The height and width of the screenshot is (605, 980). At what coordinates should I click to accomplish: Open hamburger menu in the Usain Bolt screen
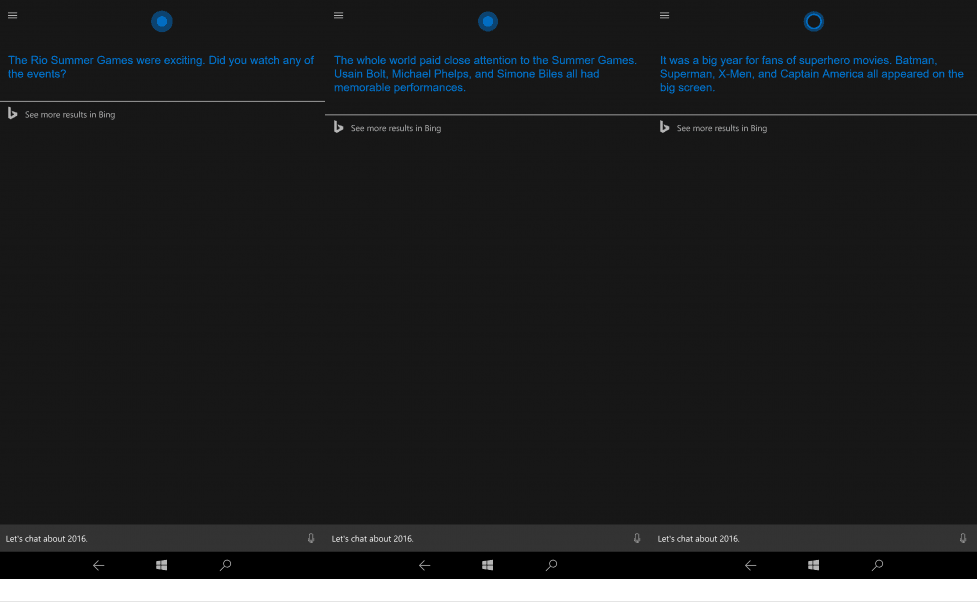pyautogui.click(x=339, y=16)
